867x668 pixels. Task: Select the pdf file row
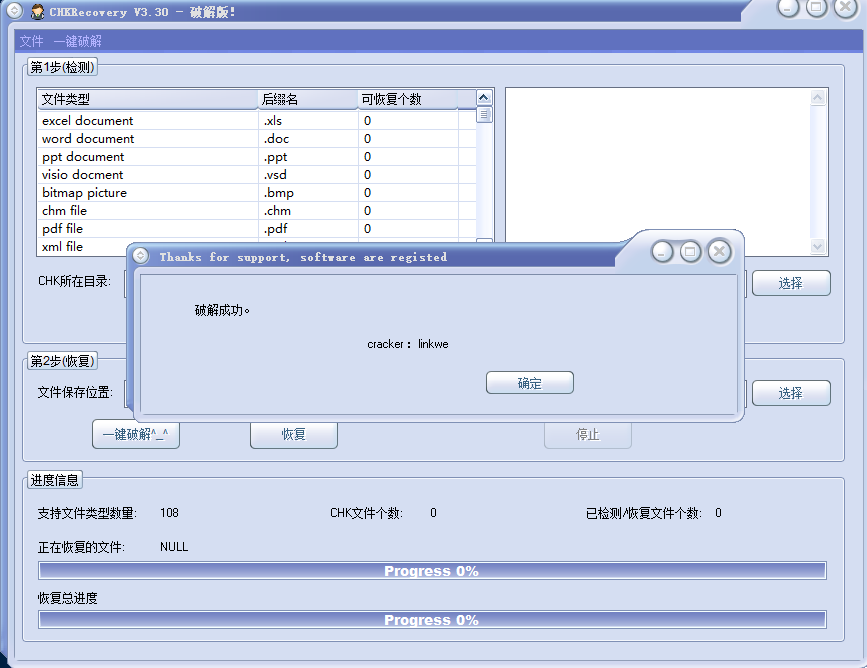(x=257, y=229)
